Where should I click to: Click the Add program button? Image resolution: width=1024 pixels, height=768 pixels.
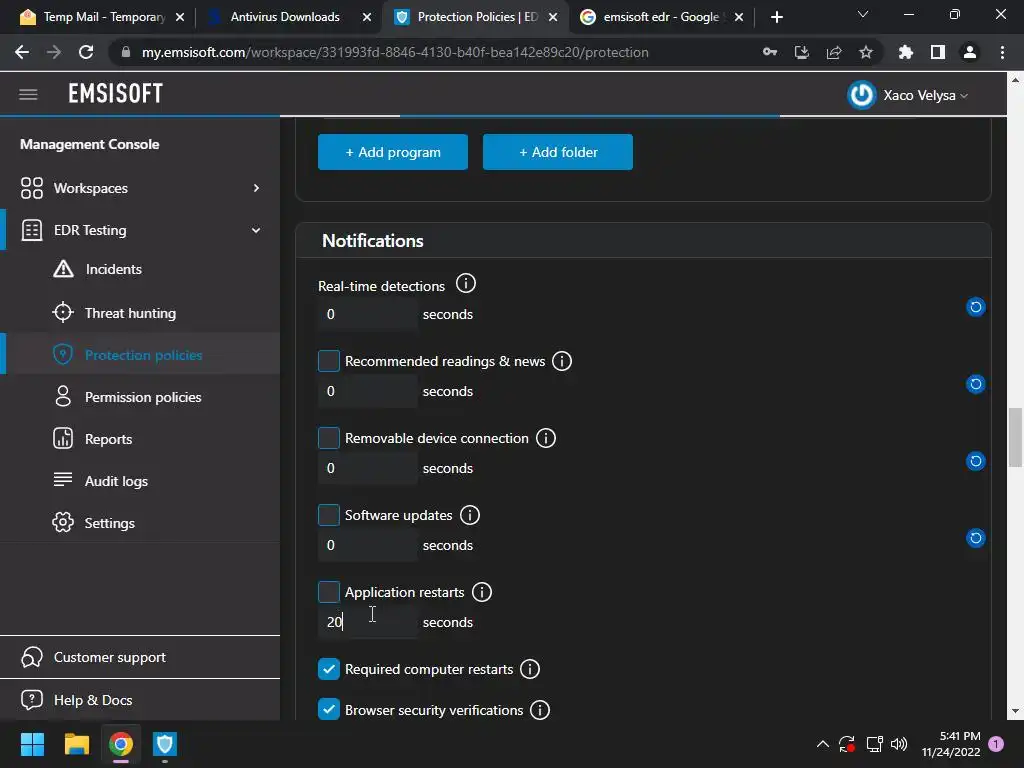coord(392,152)
